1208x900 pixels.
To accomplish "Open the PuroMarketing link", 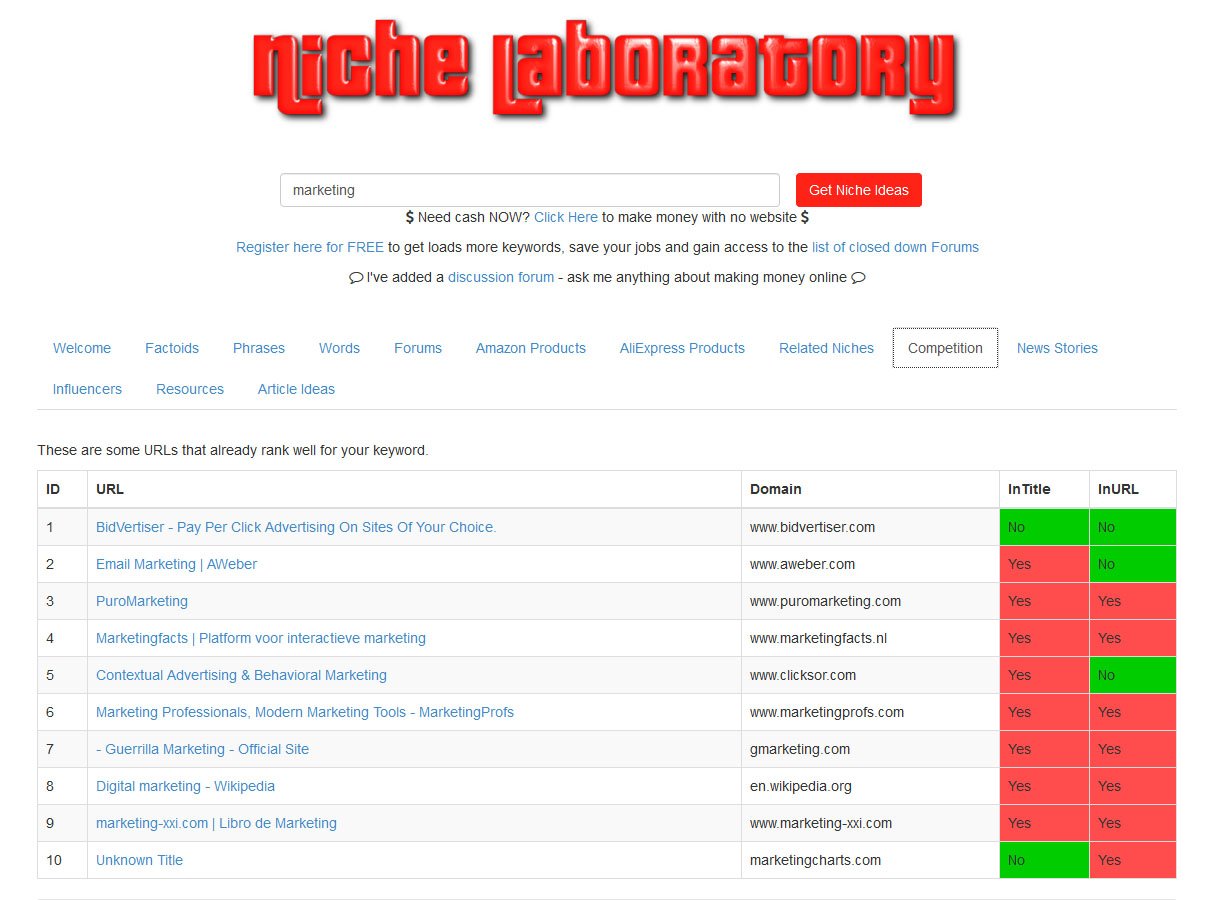I will click(x=142, y=601).
